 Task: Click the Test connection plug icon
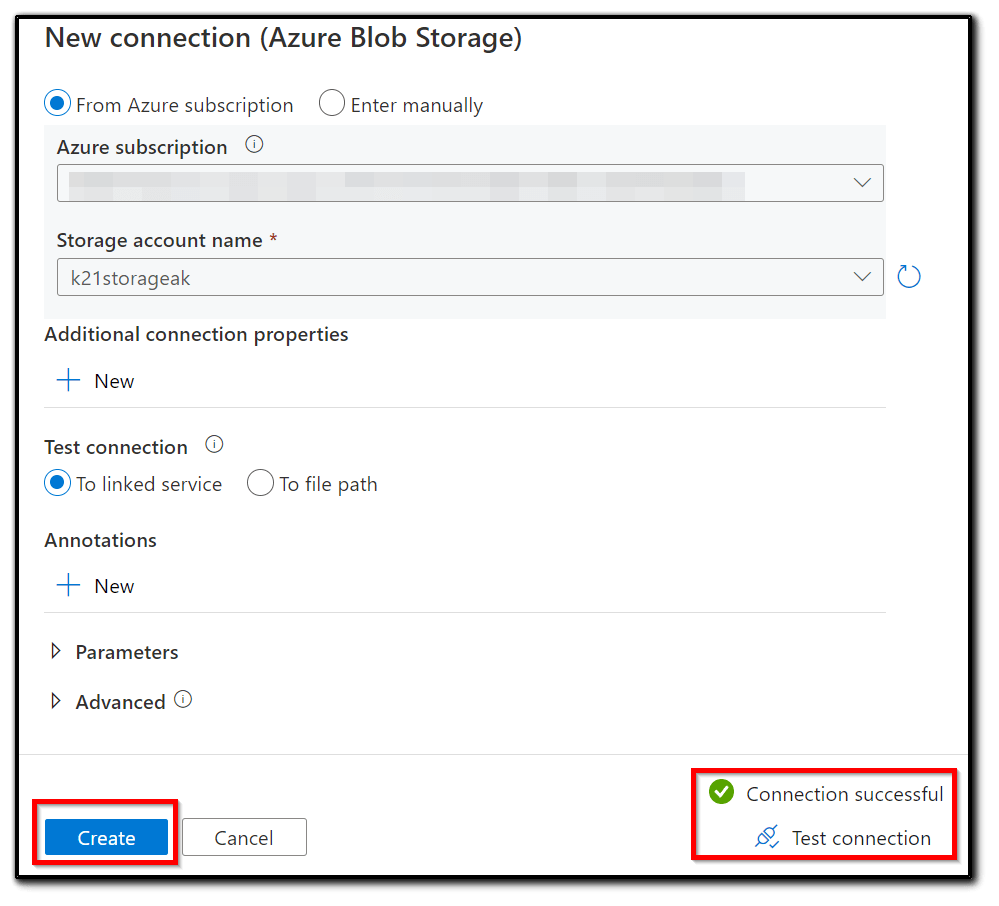(767, 838)
